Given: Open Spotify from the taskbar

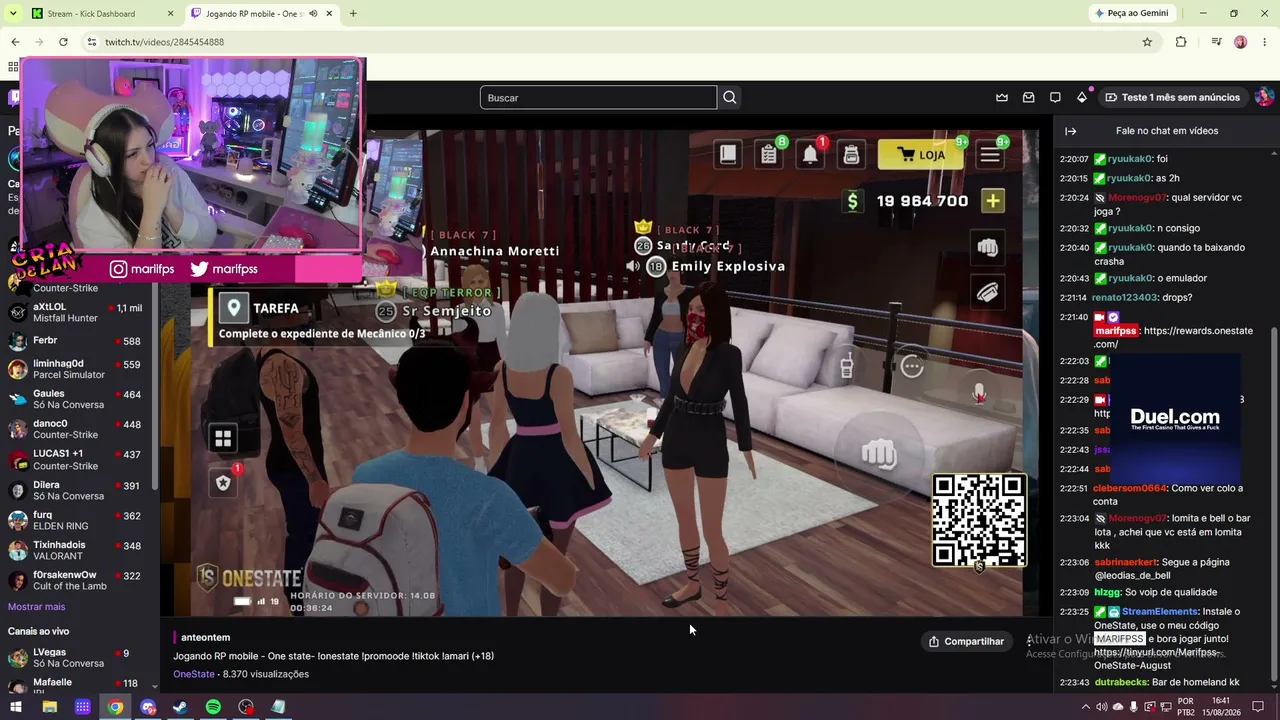Looking at the screenshot, I should pyautogui.click(x=213, y=707).
